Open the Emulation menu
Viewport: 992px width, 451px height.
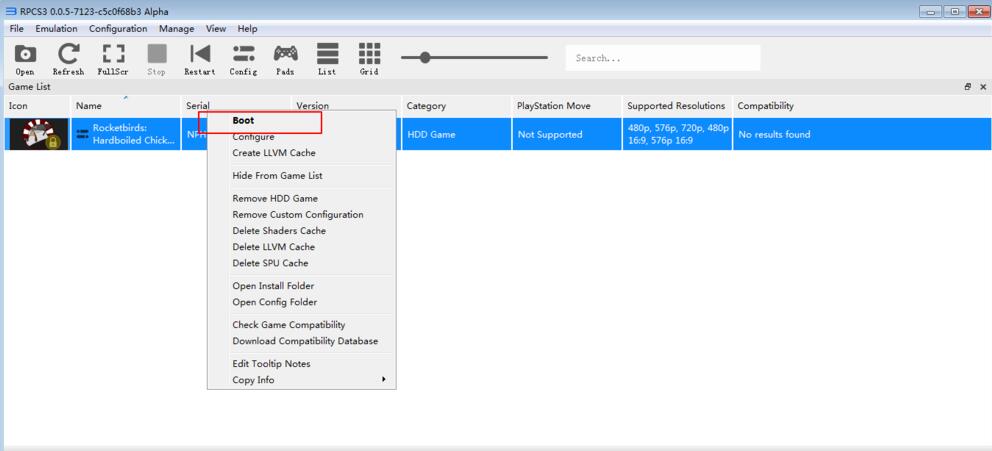pos(56,28)
